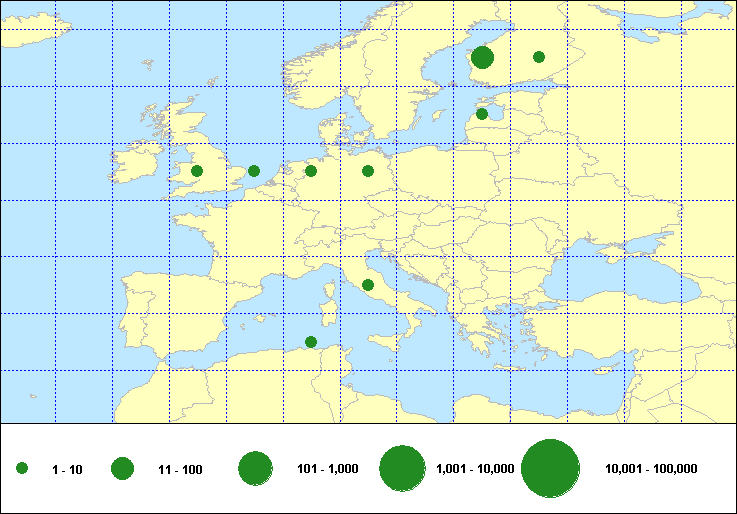
Task: Click the large green marker over southern Finland
Action: coord(482,57)
